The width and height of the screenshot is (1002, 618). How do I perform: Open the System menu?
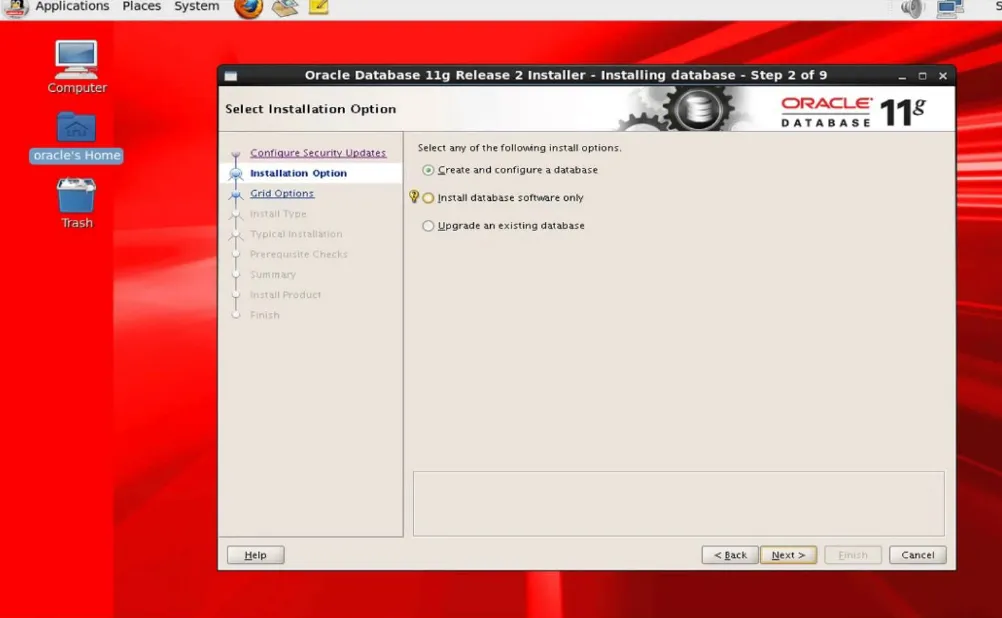196,6
